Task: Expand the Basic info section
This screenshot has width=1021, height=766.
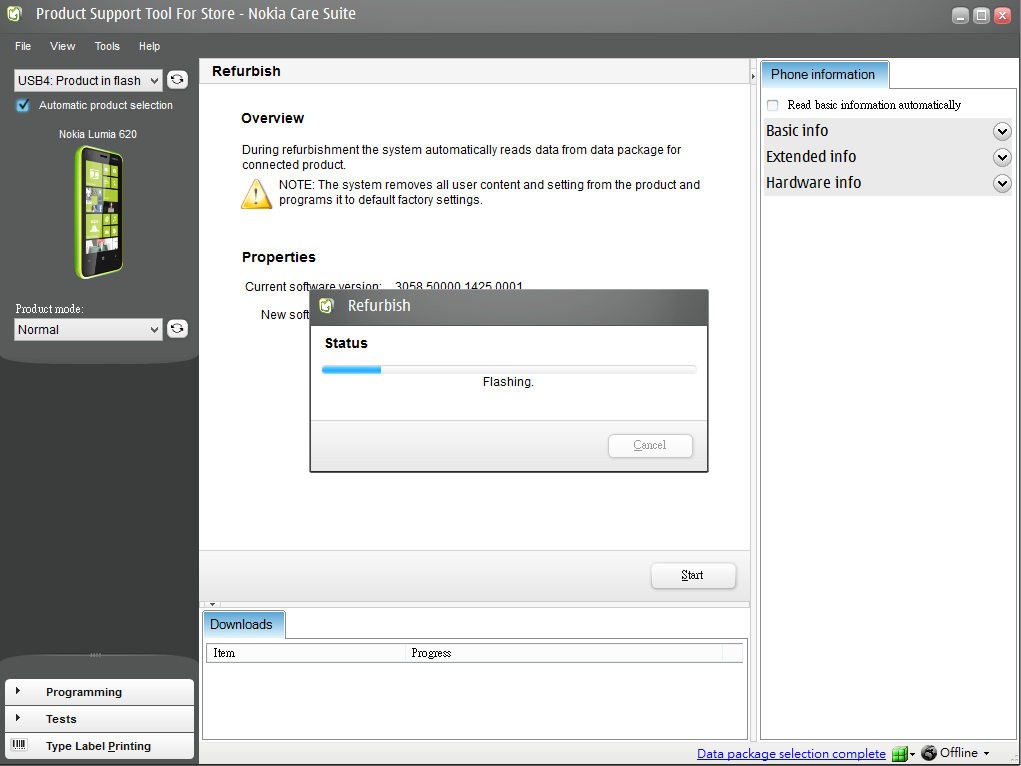Action: point(1002,131)
